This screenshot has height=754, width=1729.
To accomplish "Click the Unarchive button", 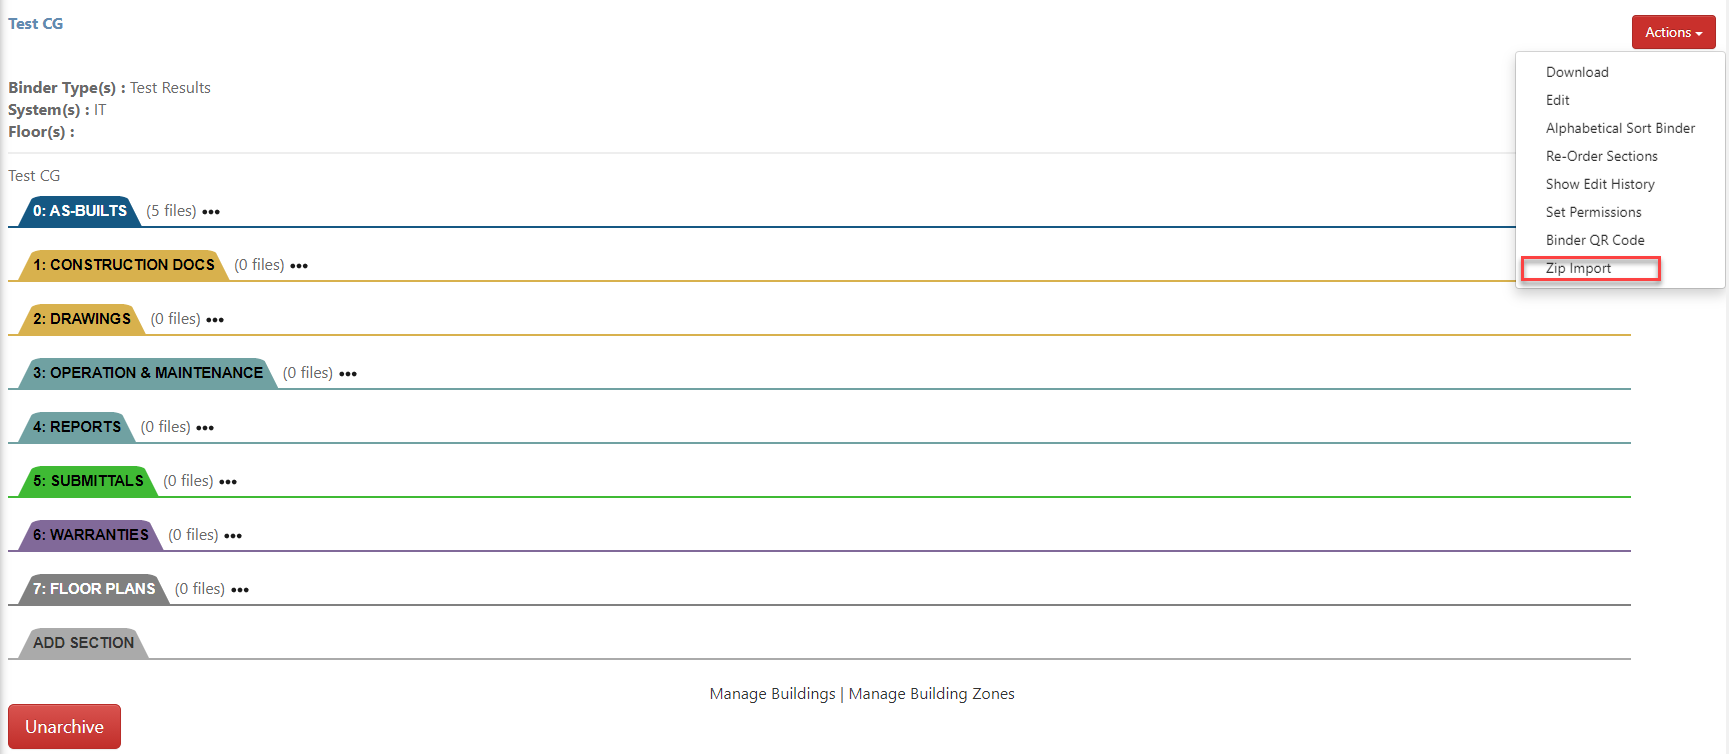I will click(64, 727).
